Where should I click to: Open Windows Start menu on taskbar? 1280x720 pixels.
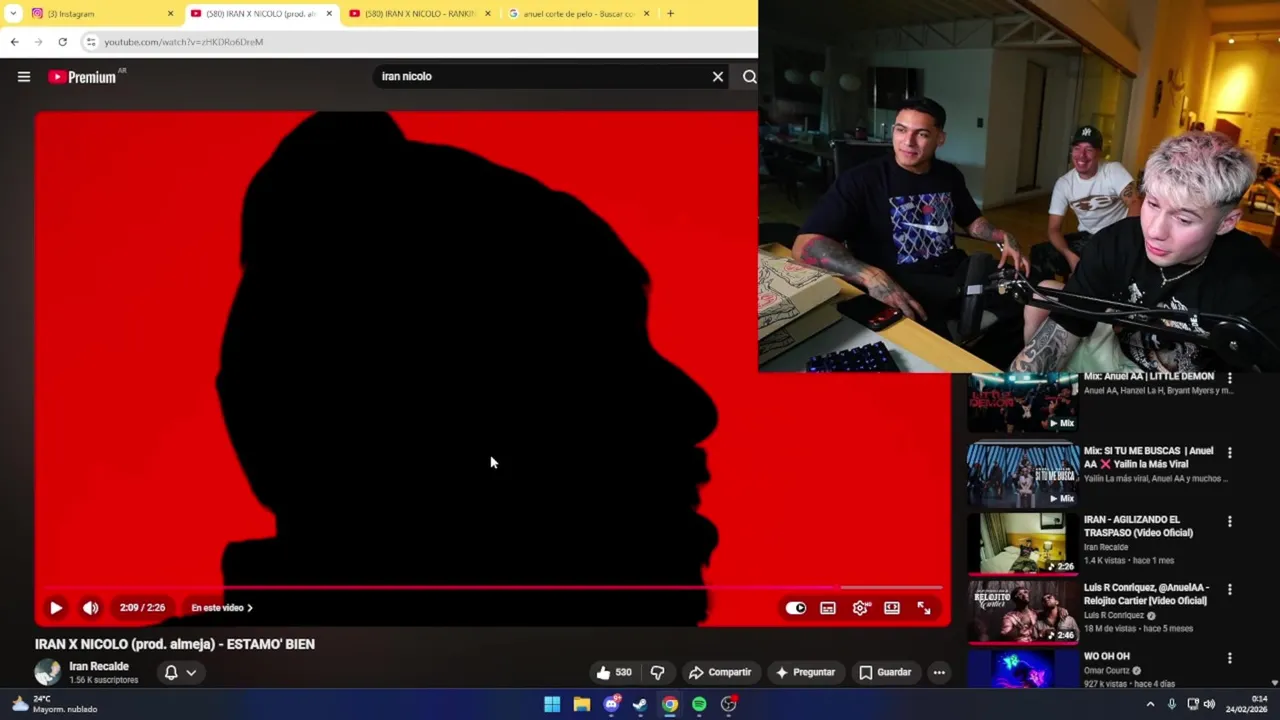click(x=552, y=704)
